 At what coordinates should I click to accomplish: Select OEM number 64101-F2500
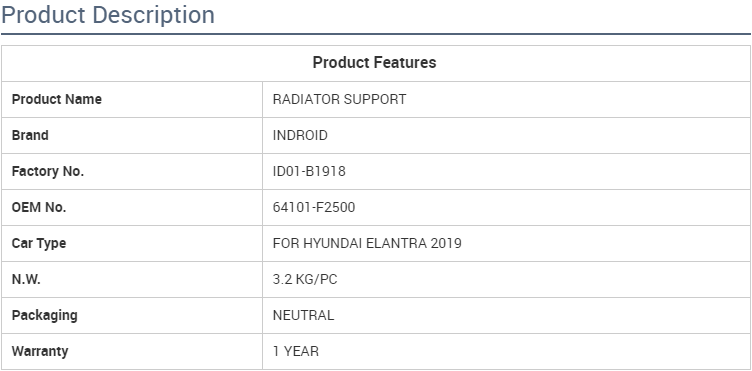314,207
